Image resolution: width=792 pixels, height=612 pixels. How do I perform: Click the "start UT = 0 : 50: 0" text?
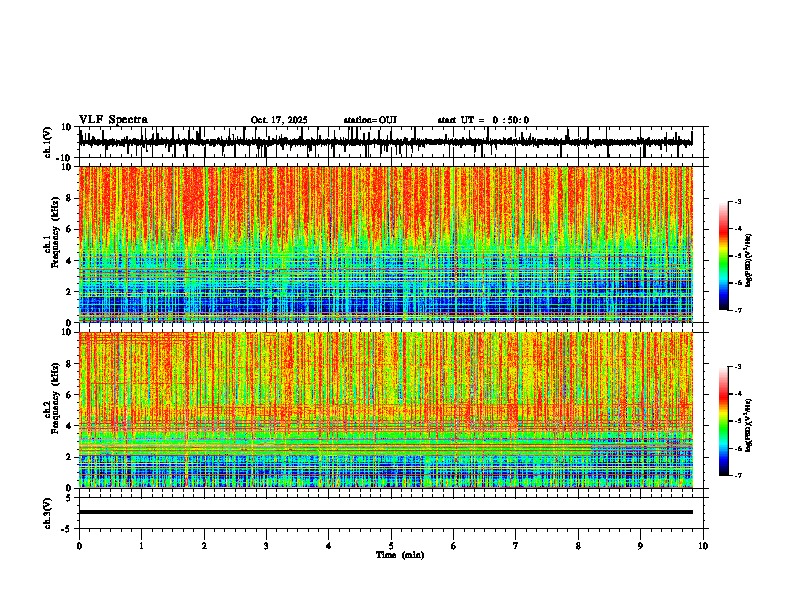483,120
